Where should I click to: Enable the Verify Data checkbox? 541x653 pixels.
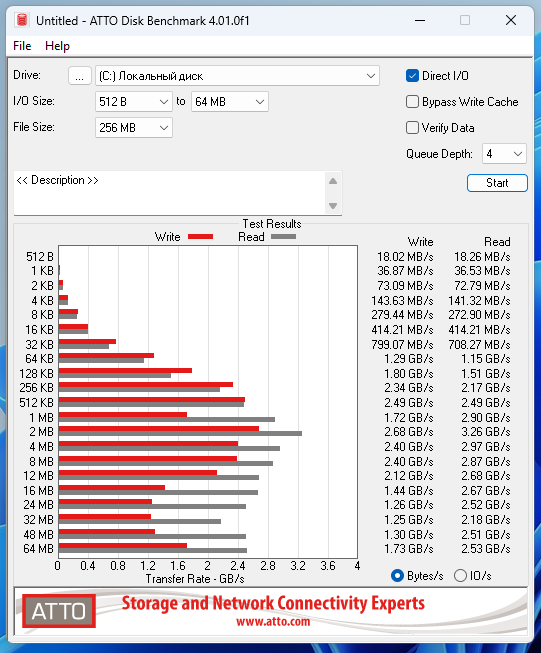412,127
